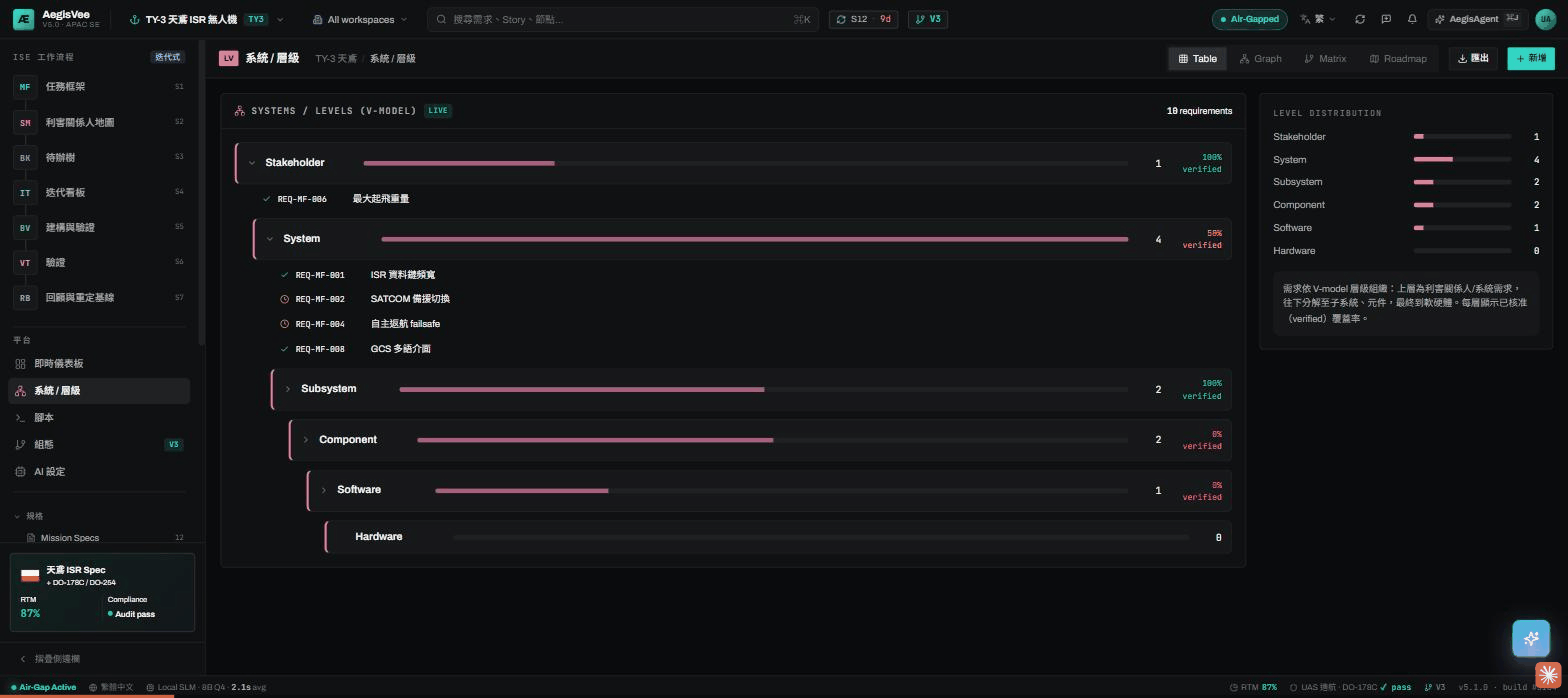Click the Stakeholder level progress bar
The image size is (1568, 698).
(745, 163)
